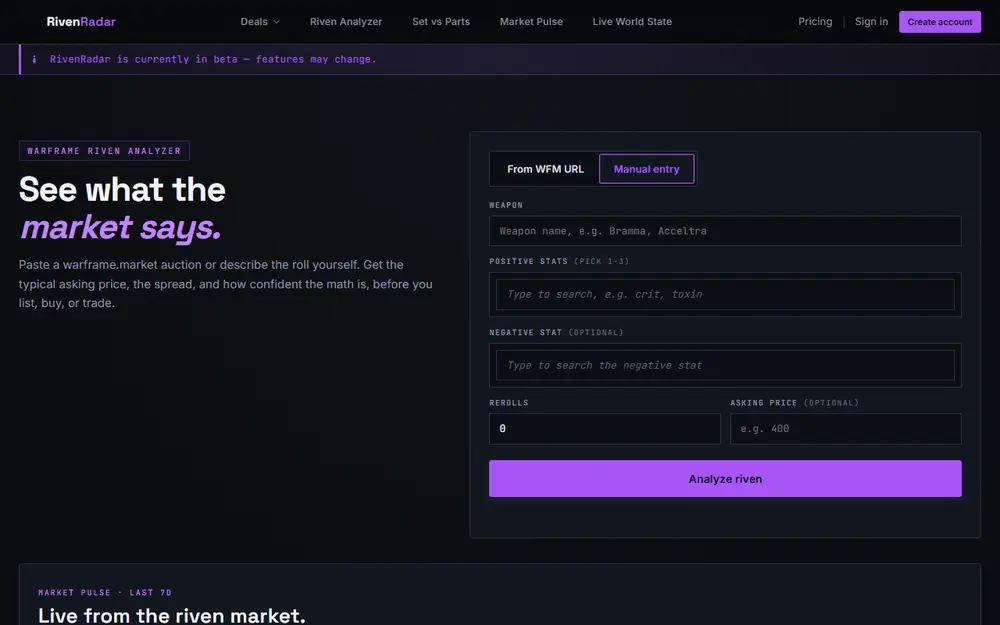Click the Analyze riven button

[x=725, y=478]
